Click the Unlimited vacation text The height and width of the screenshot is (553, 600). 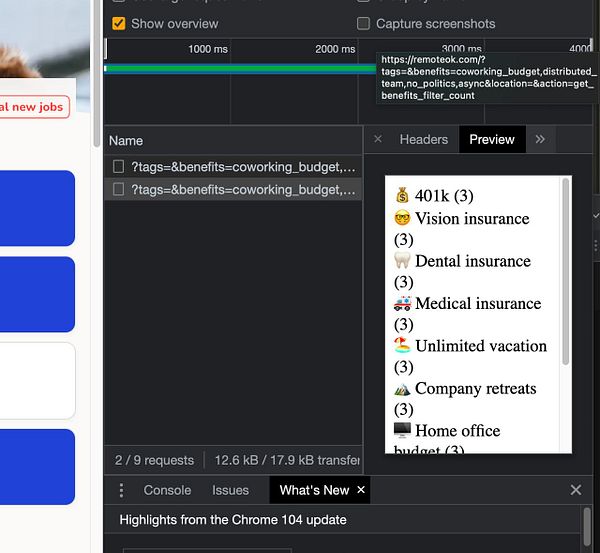point(481,346)
